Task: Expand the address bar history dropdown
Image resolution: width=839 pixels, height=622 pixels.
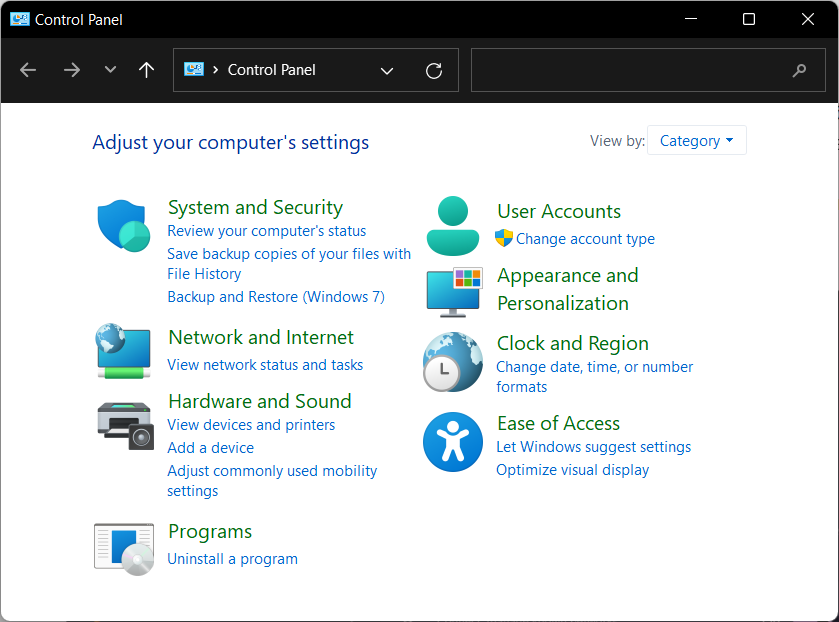Action: click(387, 70)
